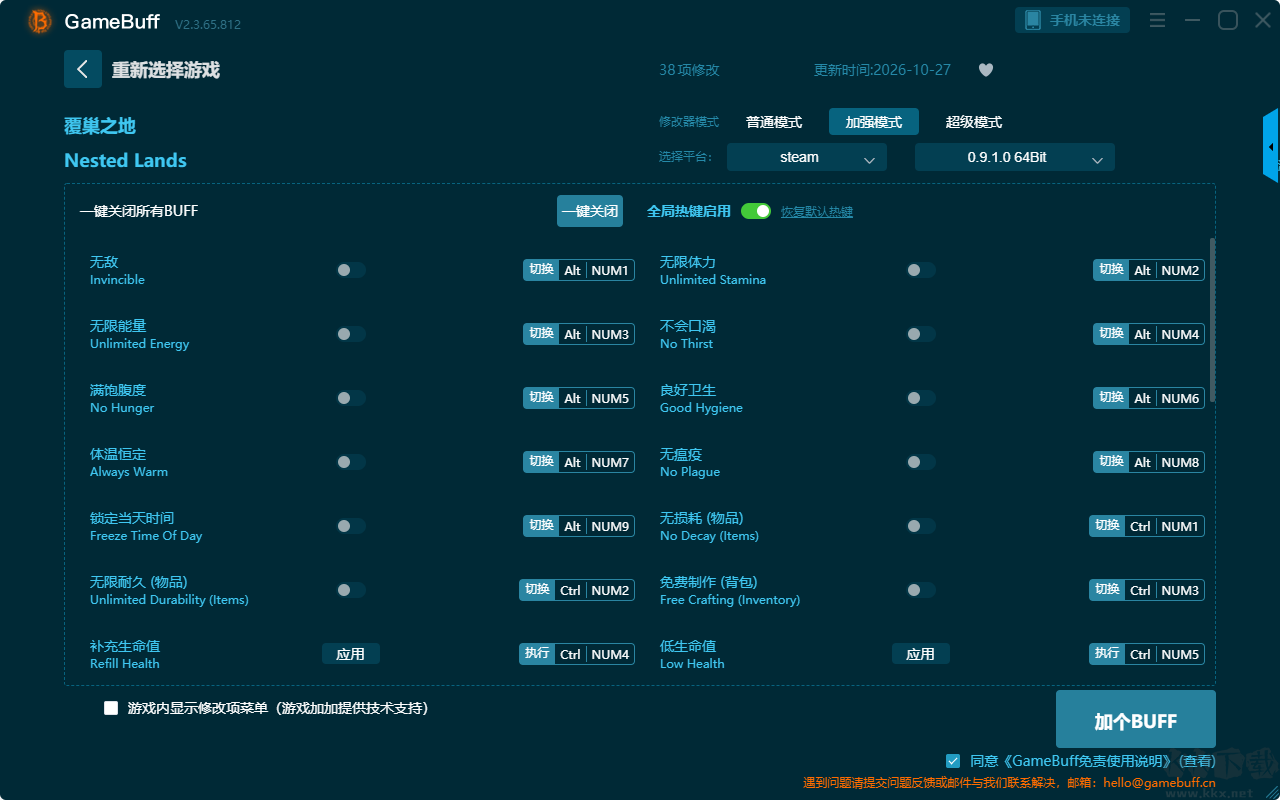Click the back arrow icon
The image size is (1280, 800).
coord(83,69)
